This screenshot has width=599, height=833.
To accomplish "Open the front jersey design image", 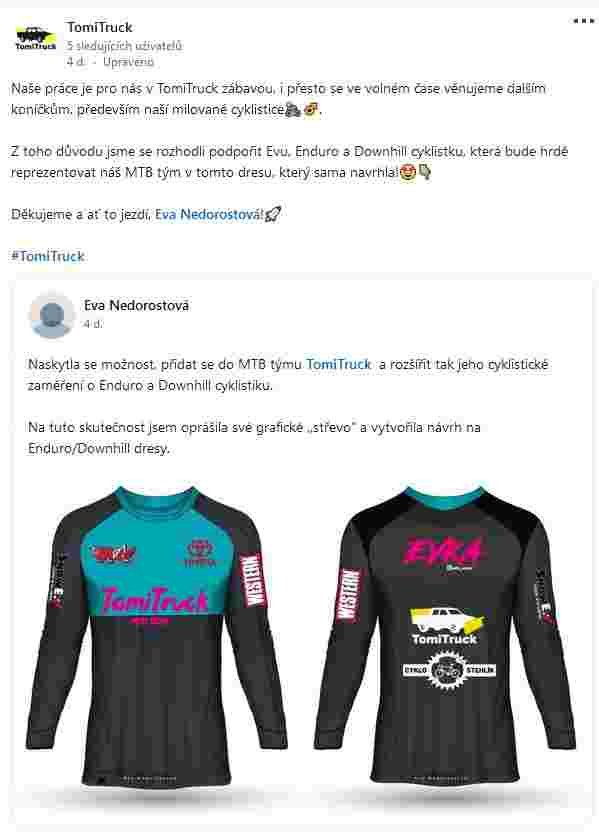I will 157,635.
